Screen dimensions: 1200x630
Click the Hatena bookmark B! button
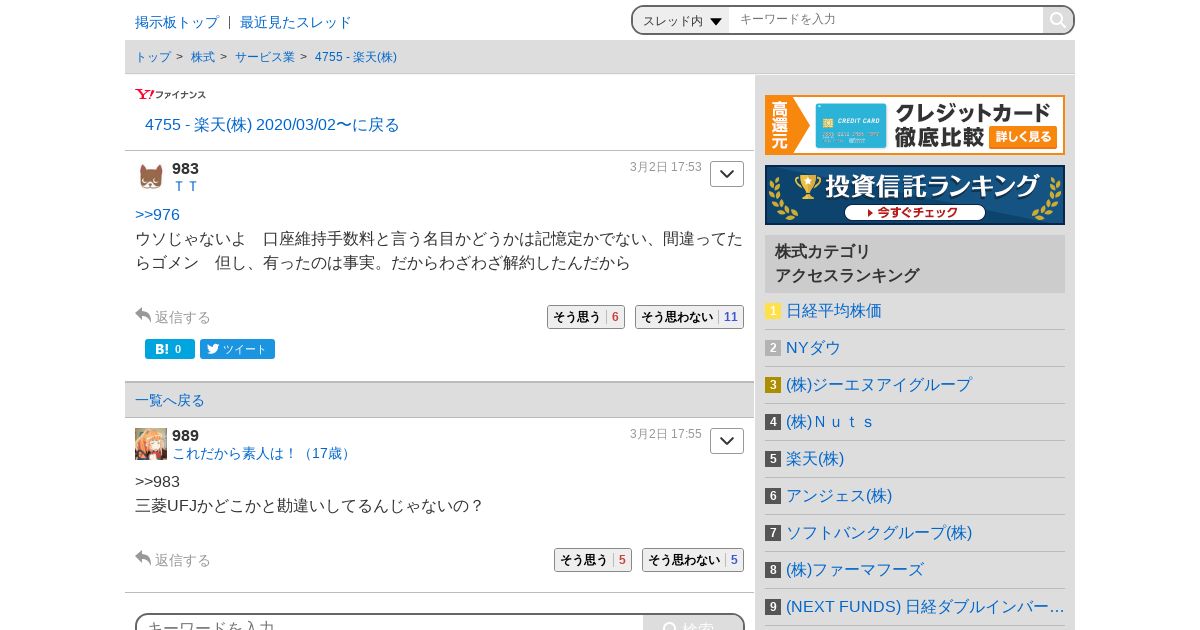click(x=170, y=349)
